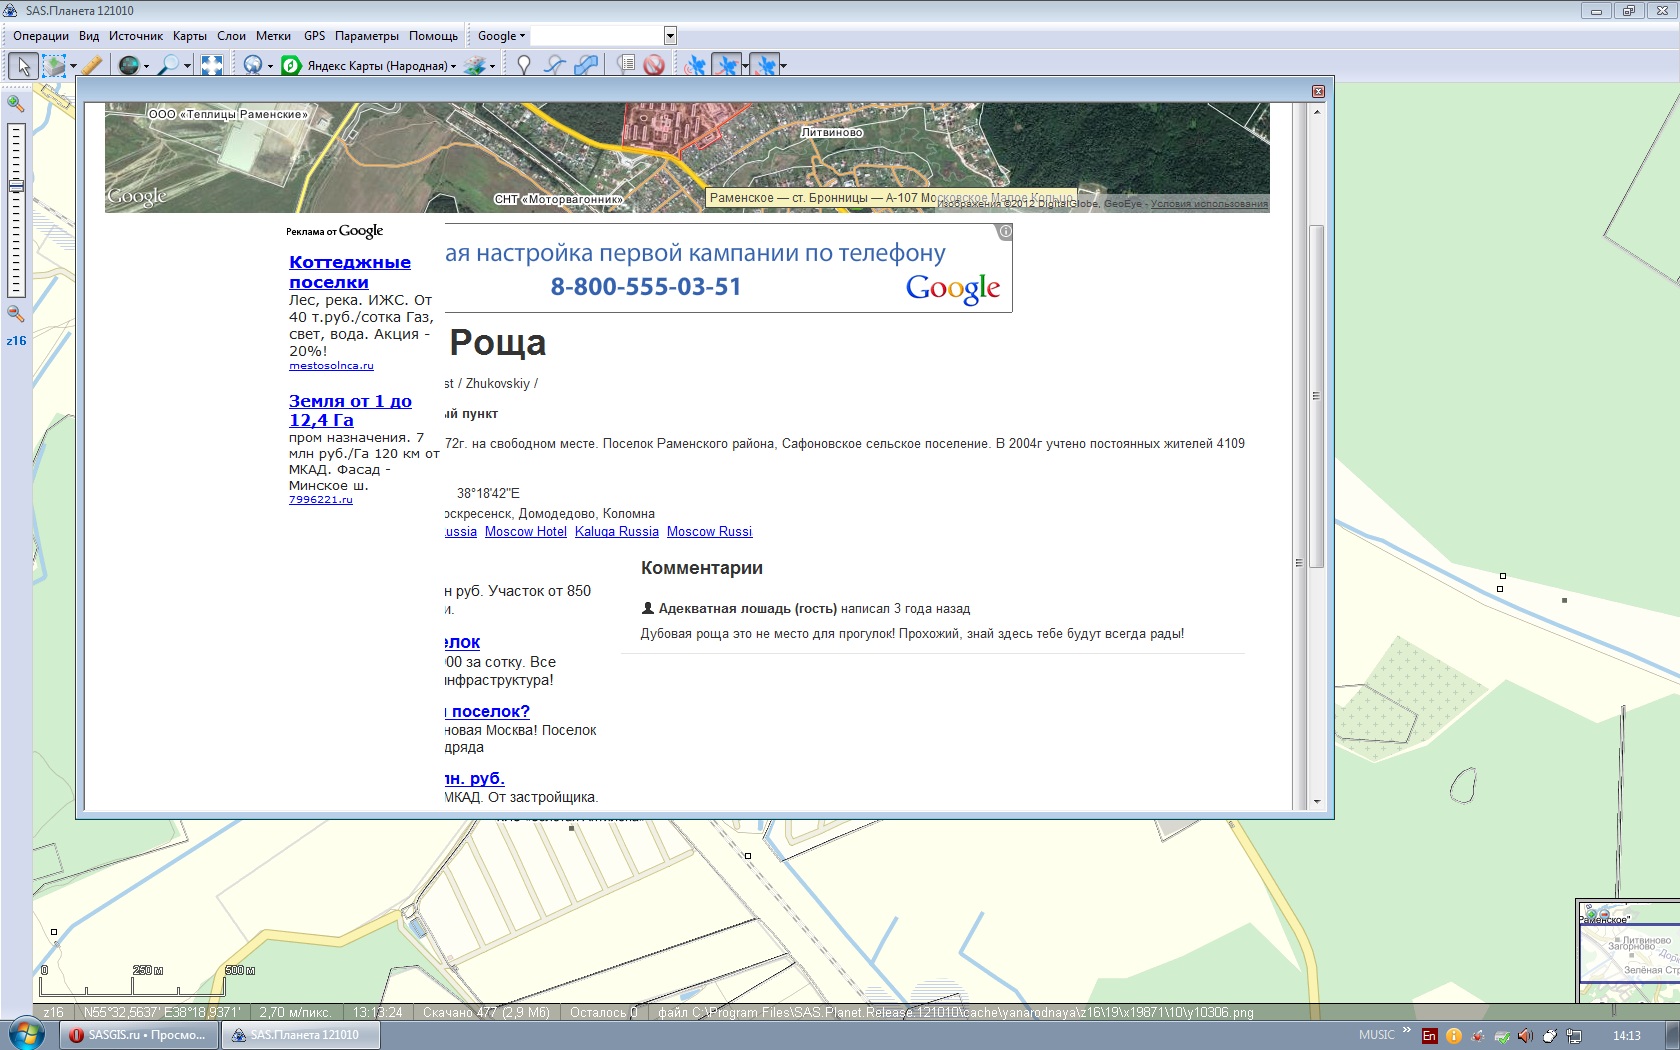
Task: Open the Moscow Hotel link
Action: point(525,532)
